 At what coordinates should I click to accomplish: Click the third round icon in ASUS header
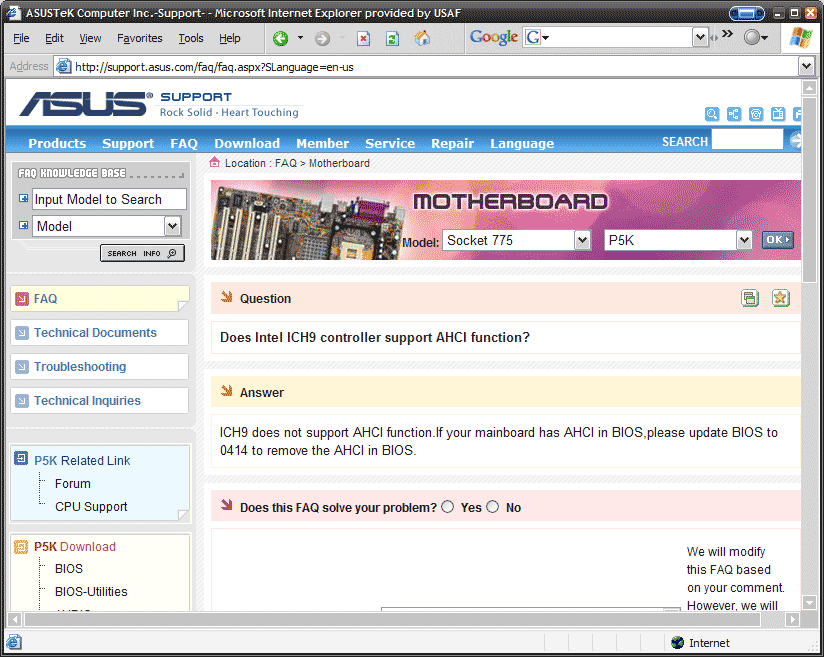click(756, 114)
